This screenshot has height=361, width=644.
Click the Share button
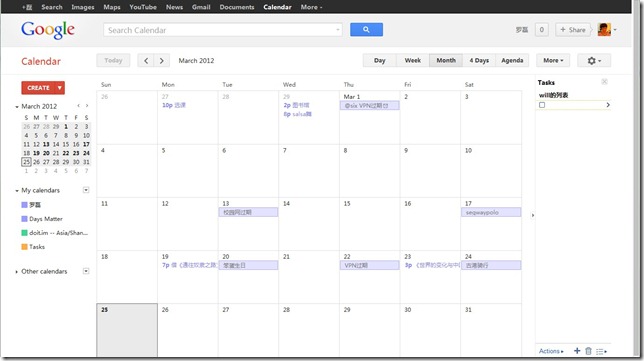[x=573, y=30]
